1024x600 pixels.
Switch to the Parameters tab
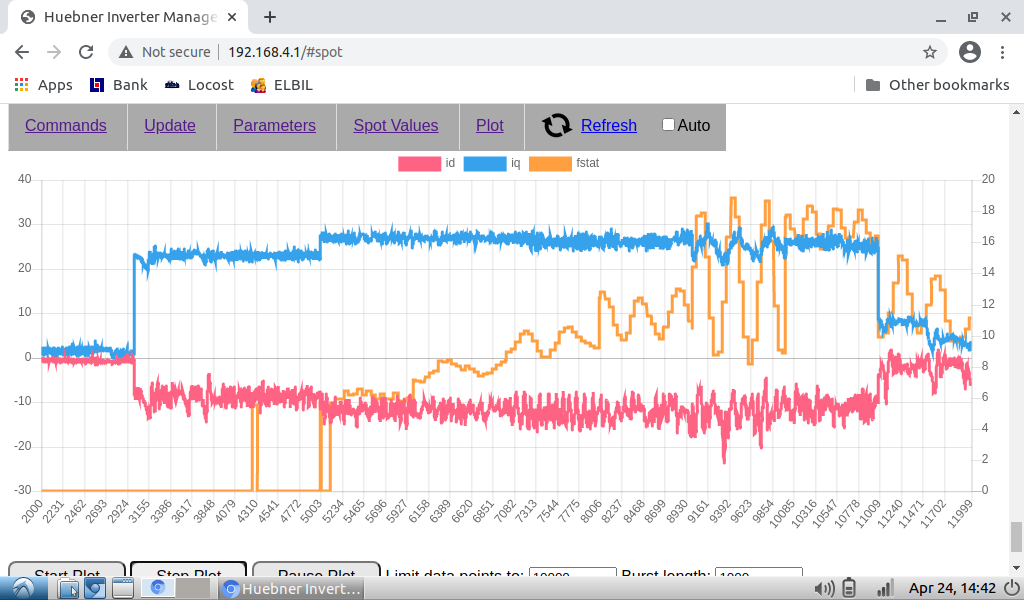click(274, 126)
